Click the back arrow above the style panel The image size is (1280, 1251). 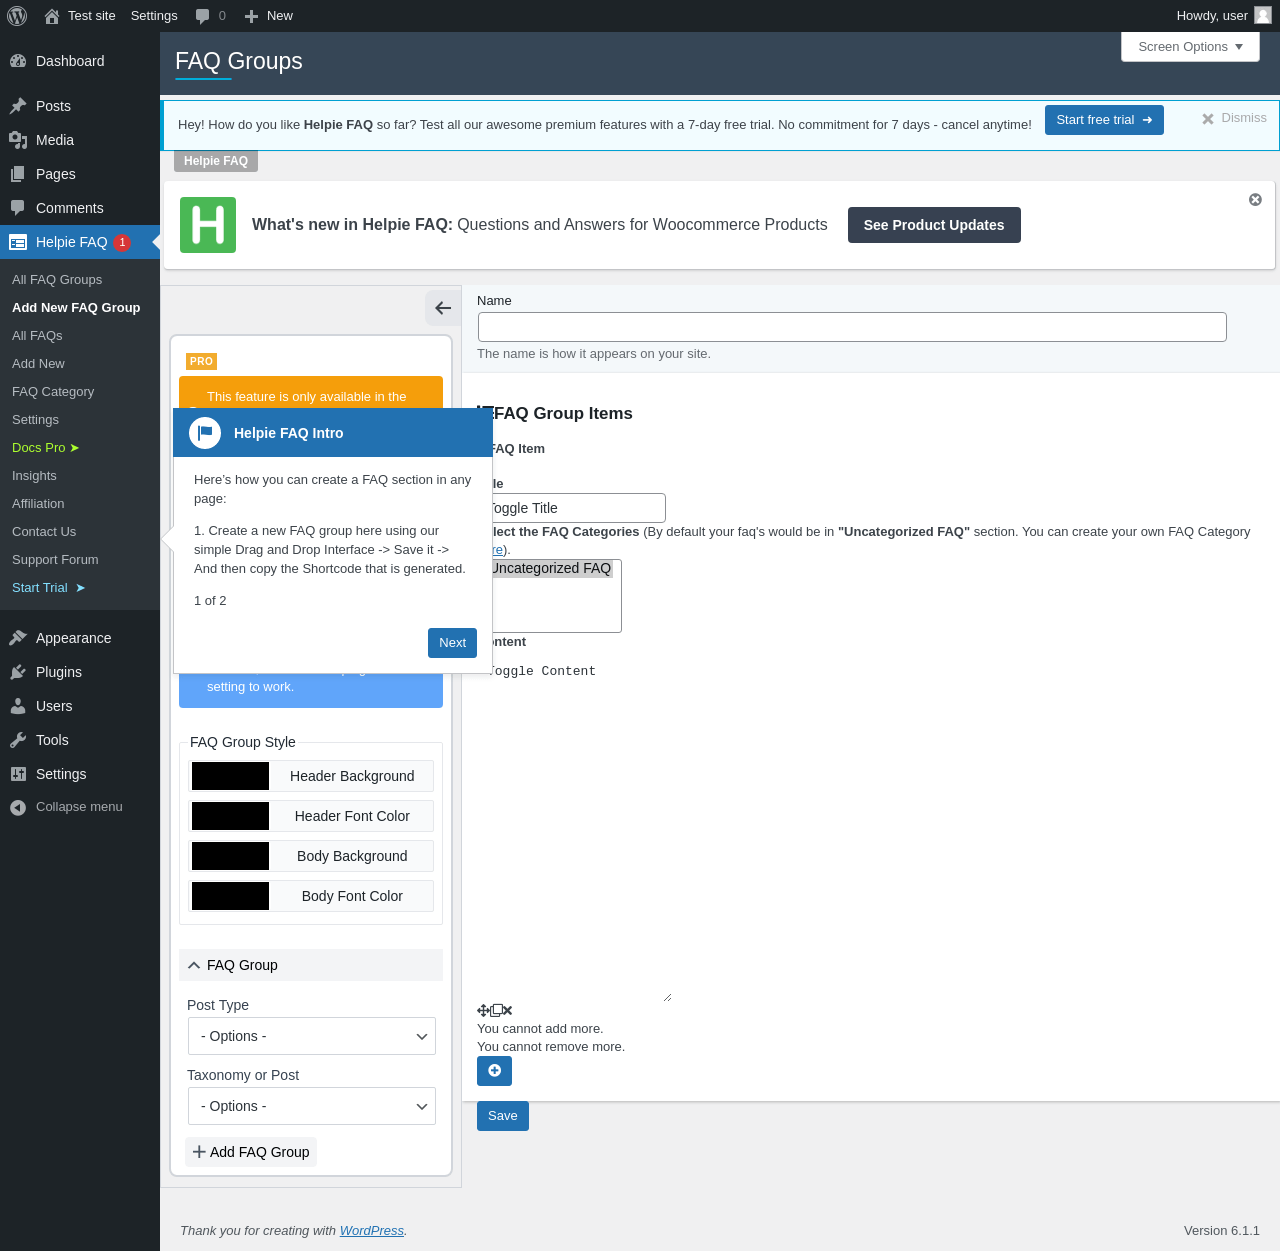pos(443,308)
